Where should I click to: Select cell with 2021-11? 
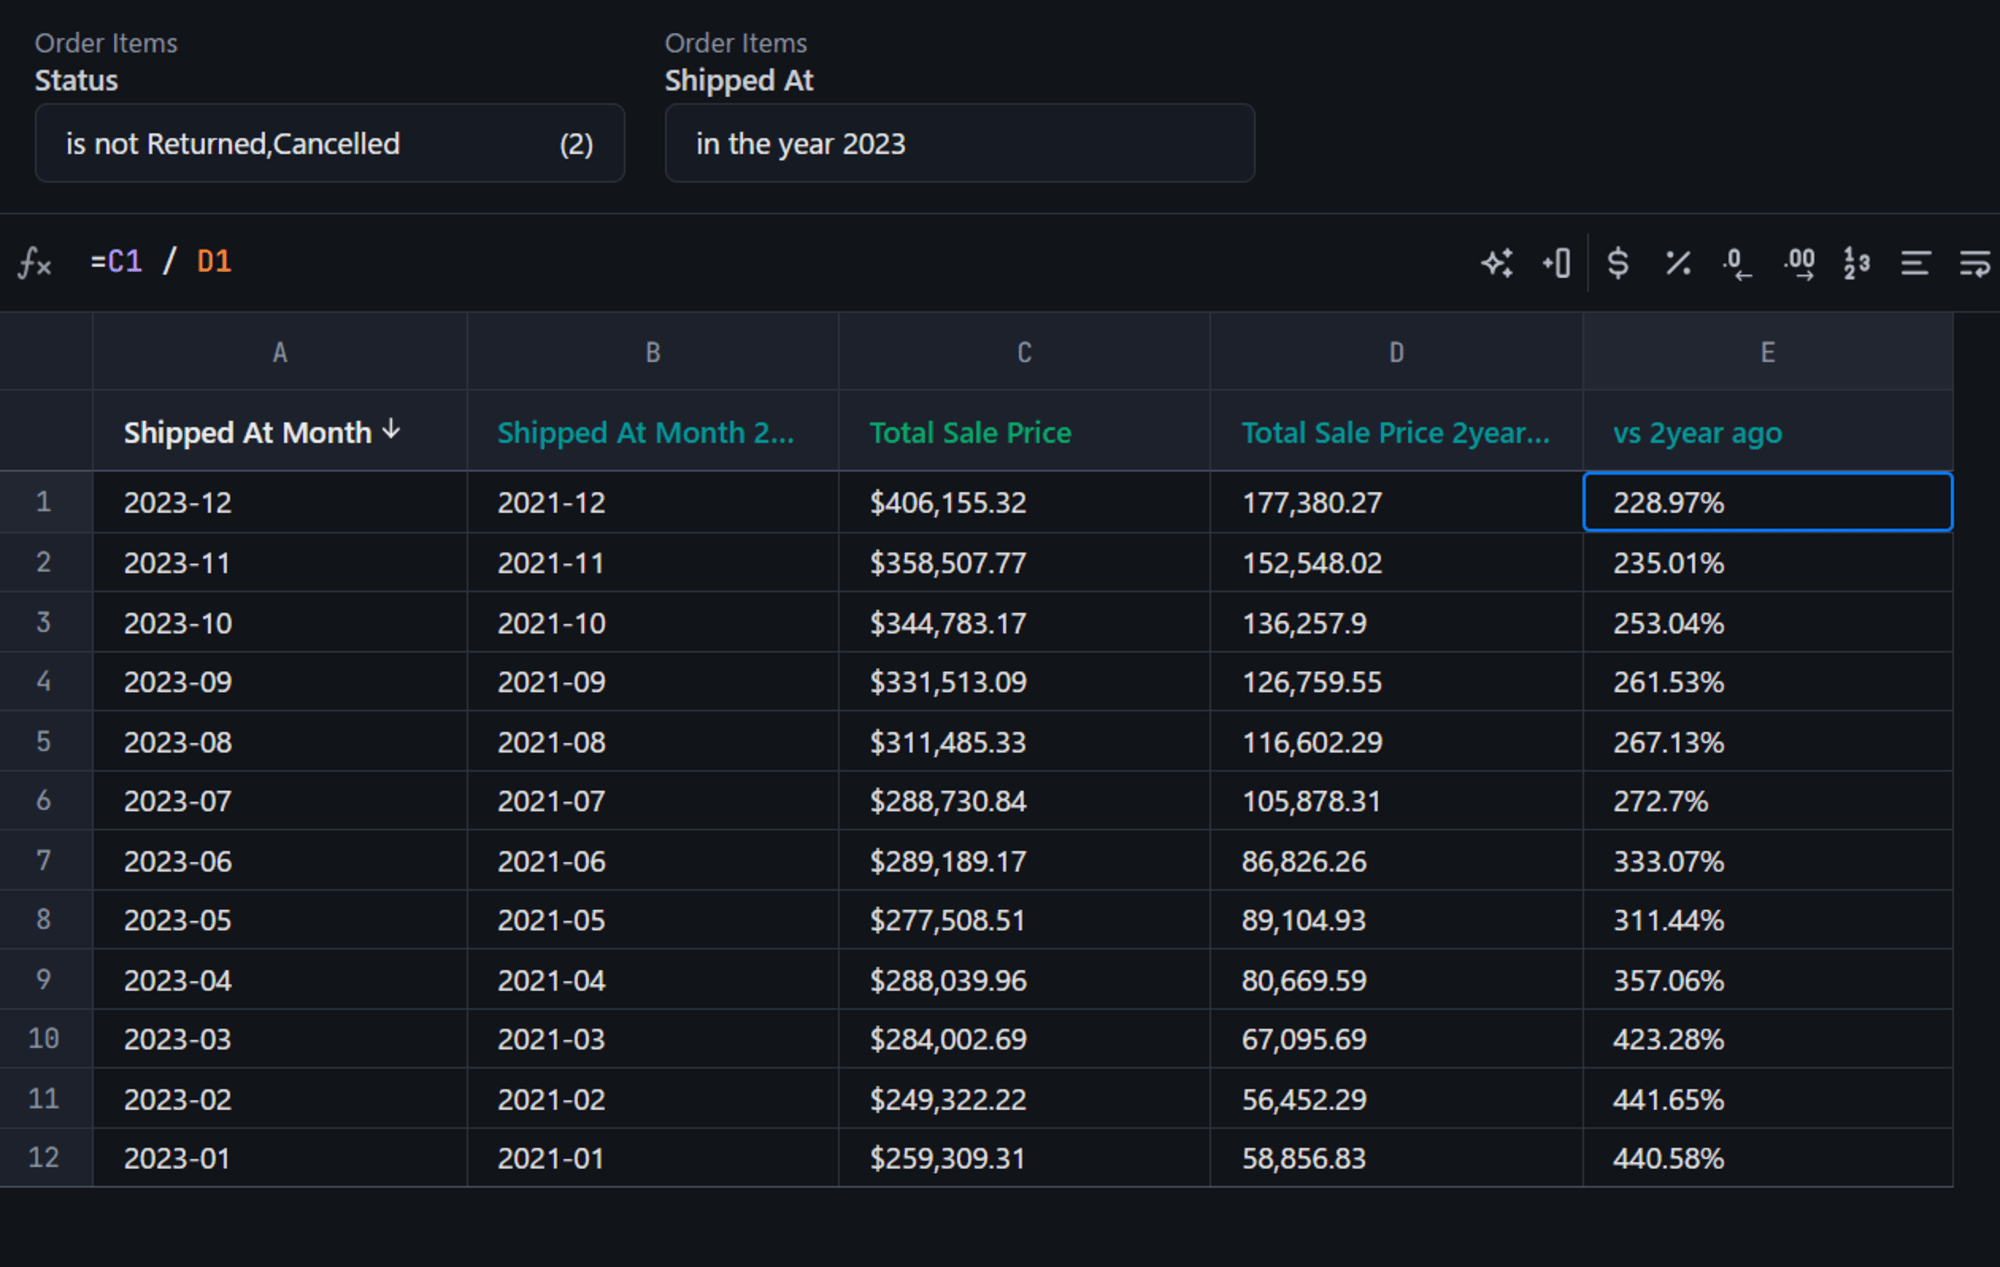click(x=653, y=563)
